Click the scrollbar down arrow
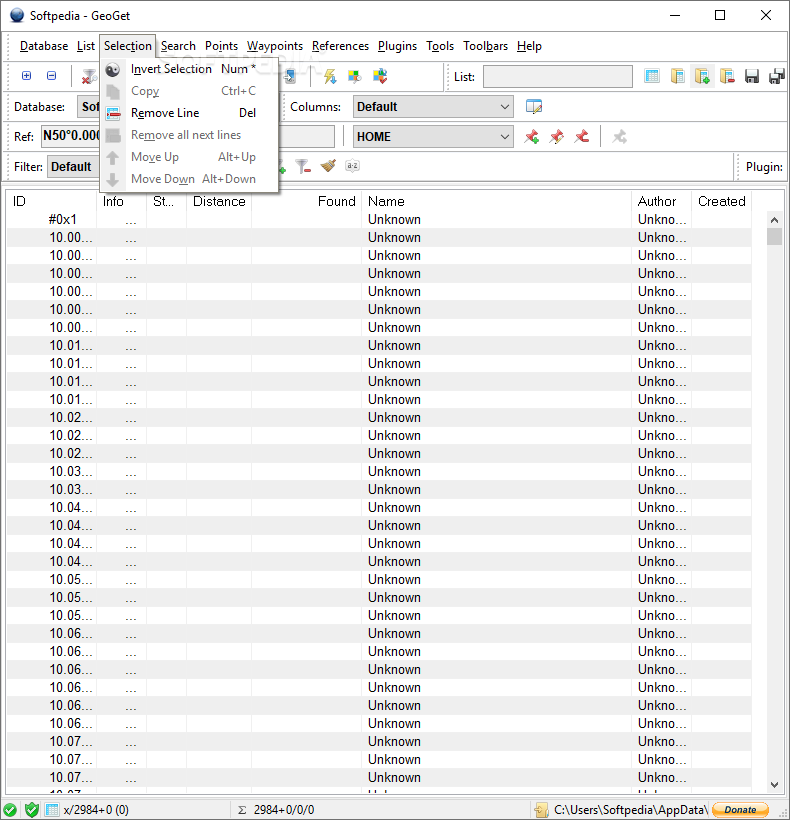790x820 pixels. [x=774, y=784]
